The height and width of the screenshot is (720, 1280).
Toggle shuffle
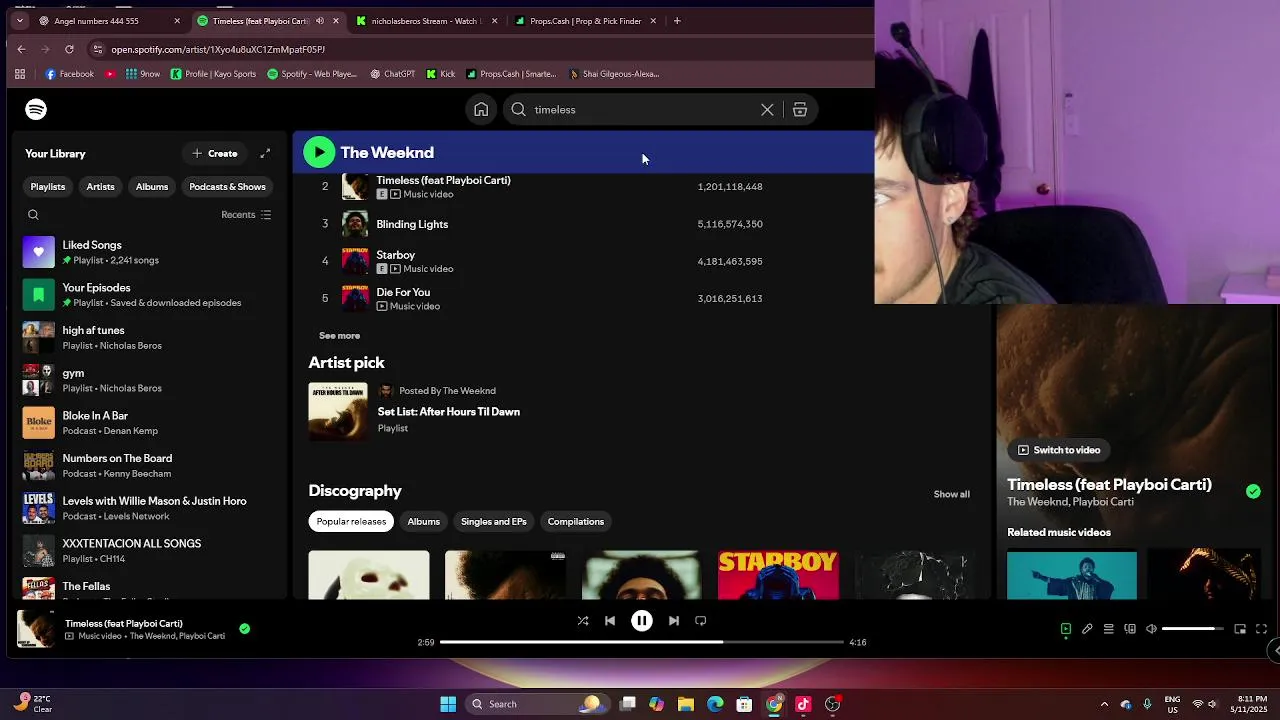pyautogui.click(x=583, y=621)
